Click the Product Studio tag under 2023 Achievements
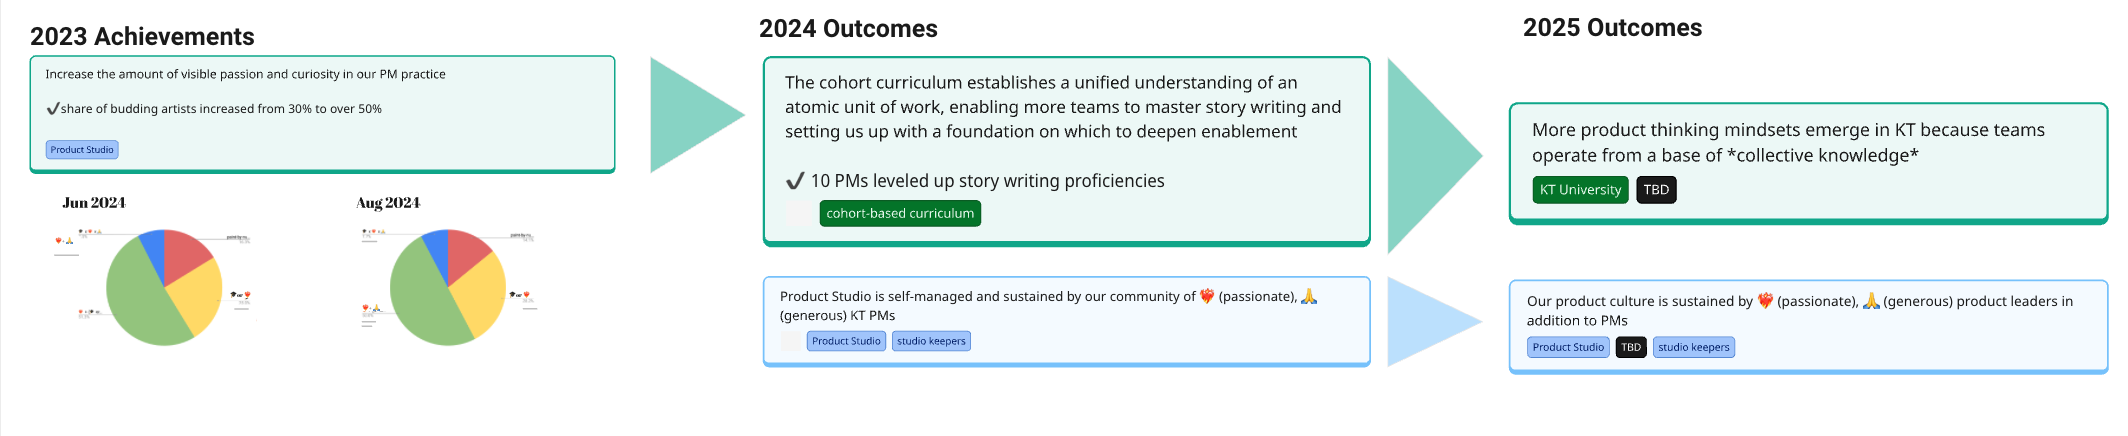Viewport: 2128px width, 436px height. coord(82,150)
